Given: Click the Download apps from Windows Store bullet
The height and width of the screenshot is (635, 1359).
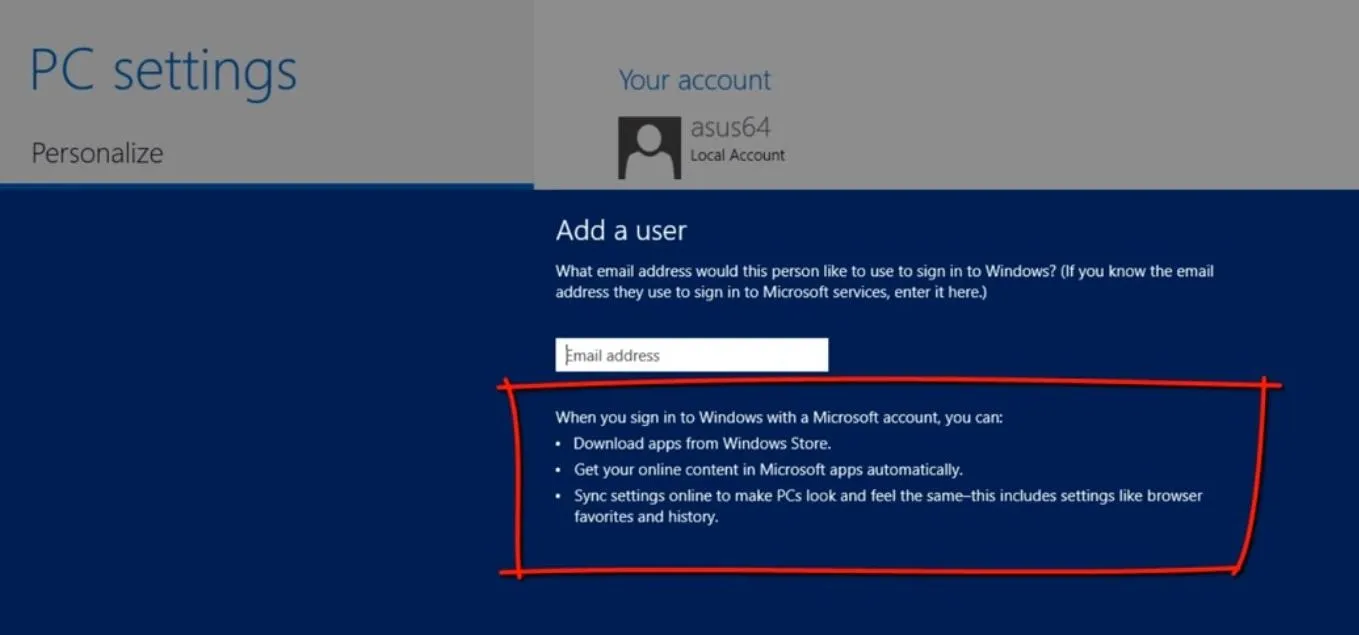Looking at the screenshot, I should tap(702, 443).
